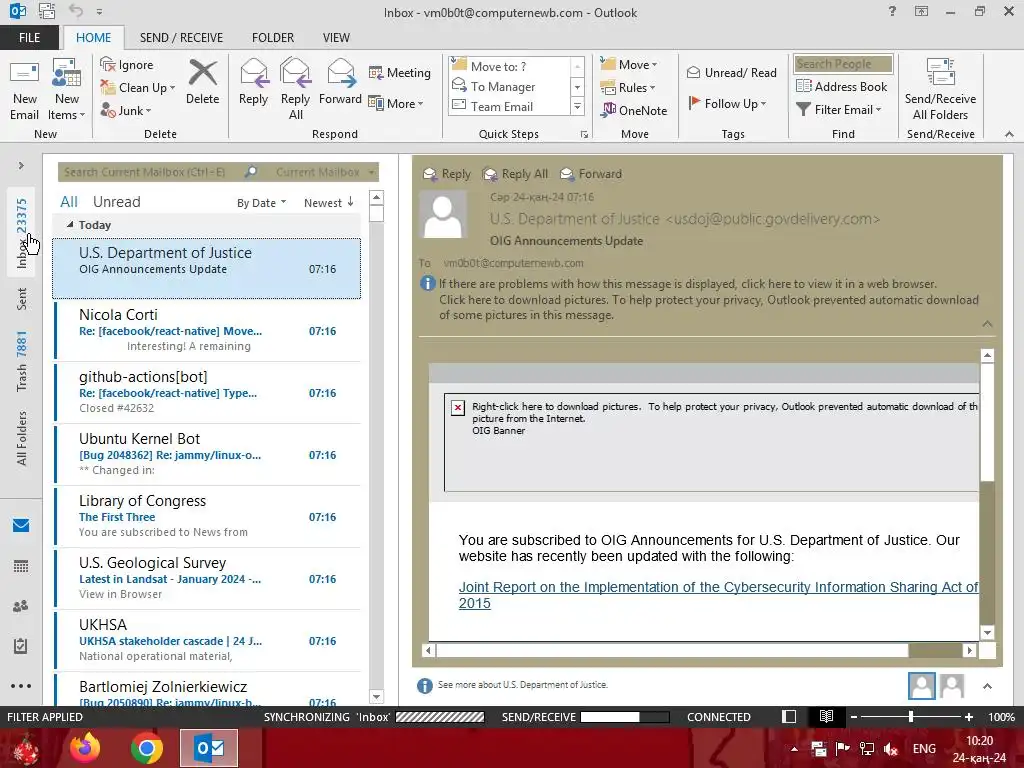Open the Filter Email dropdown
The image size is (1024, 768).
click(839, 110)
